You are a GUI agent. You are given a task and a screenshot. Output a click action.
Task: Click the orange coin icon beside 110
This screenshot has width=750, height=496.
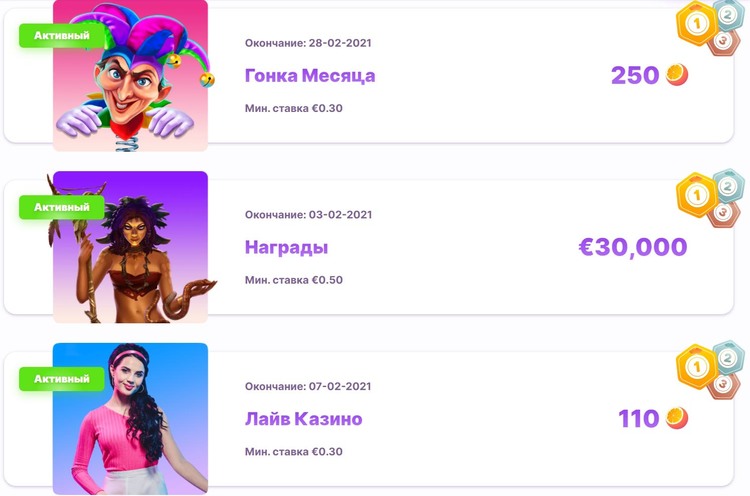(678, 418)
